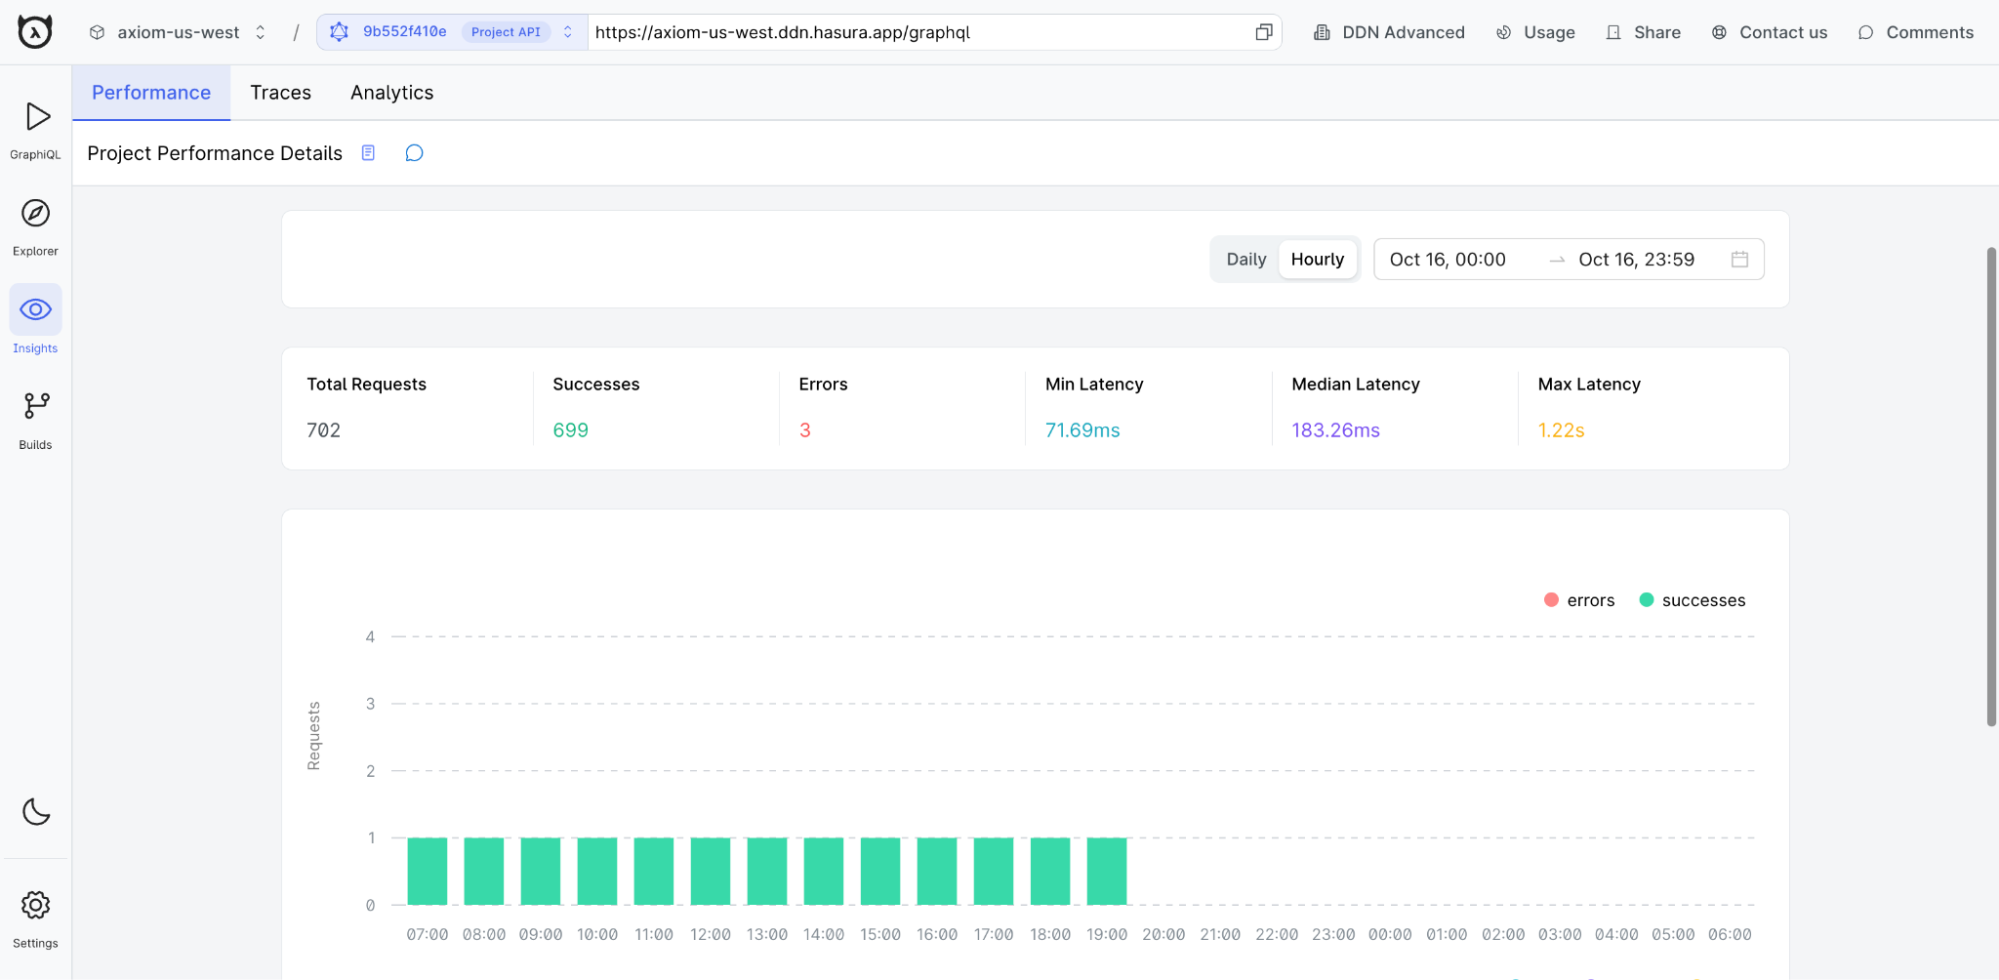Open DDN Advanced plan link
This screenshot has height=980, width=1999.
1389,32
